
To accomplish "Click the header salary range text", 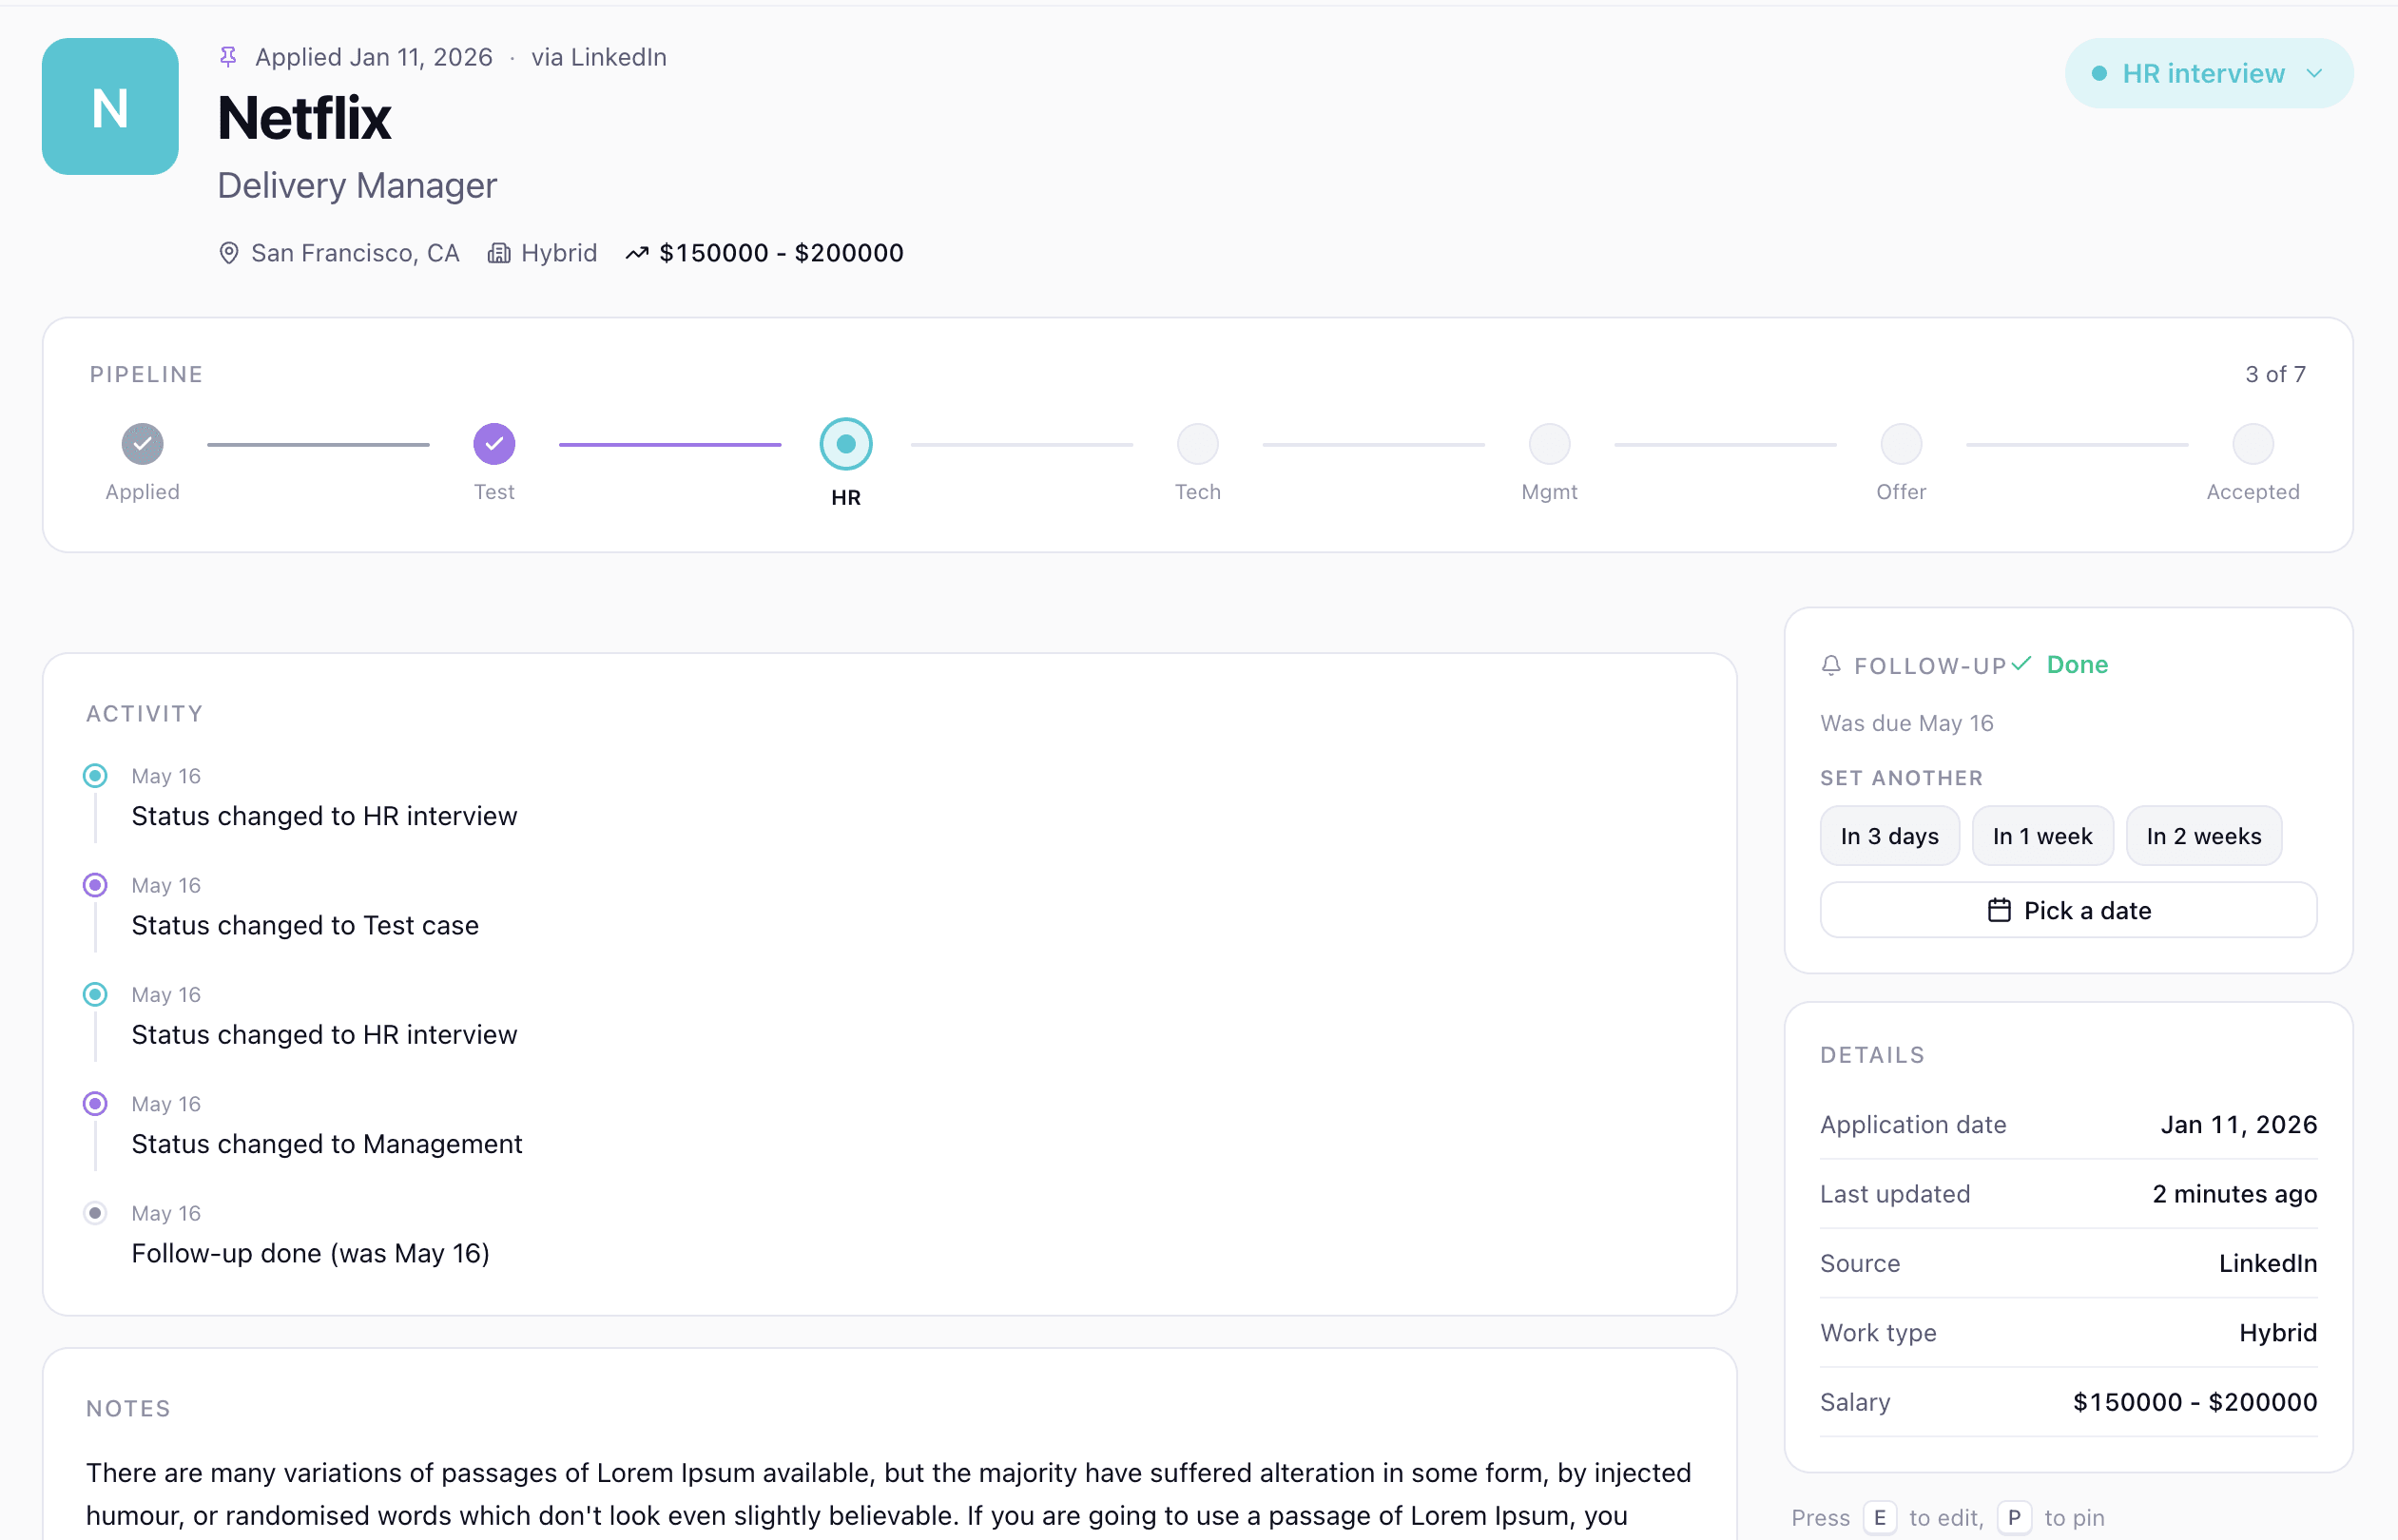I will pos(781,253).
